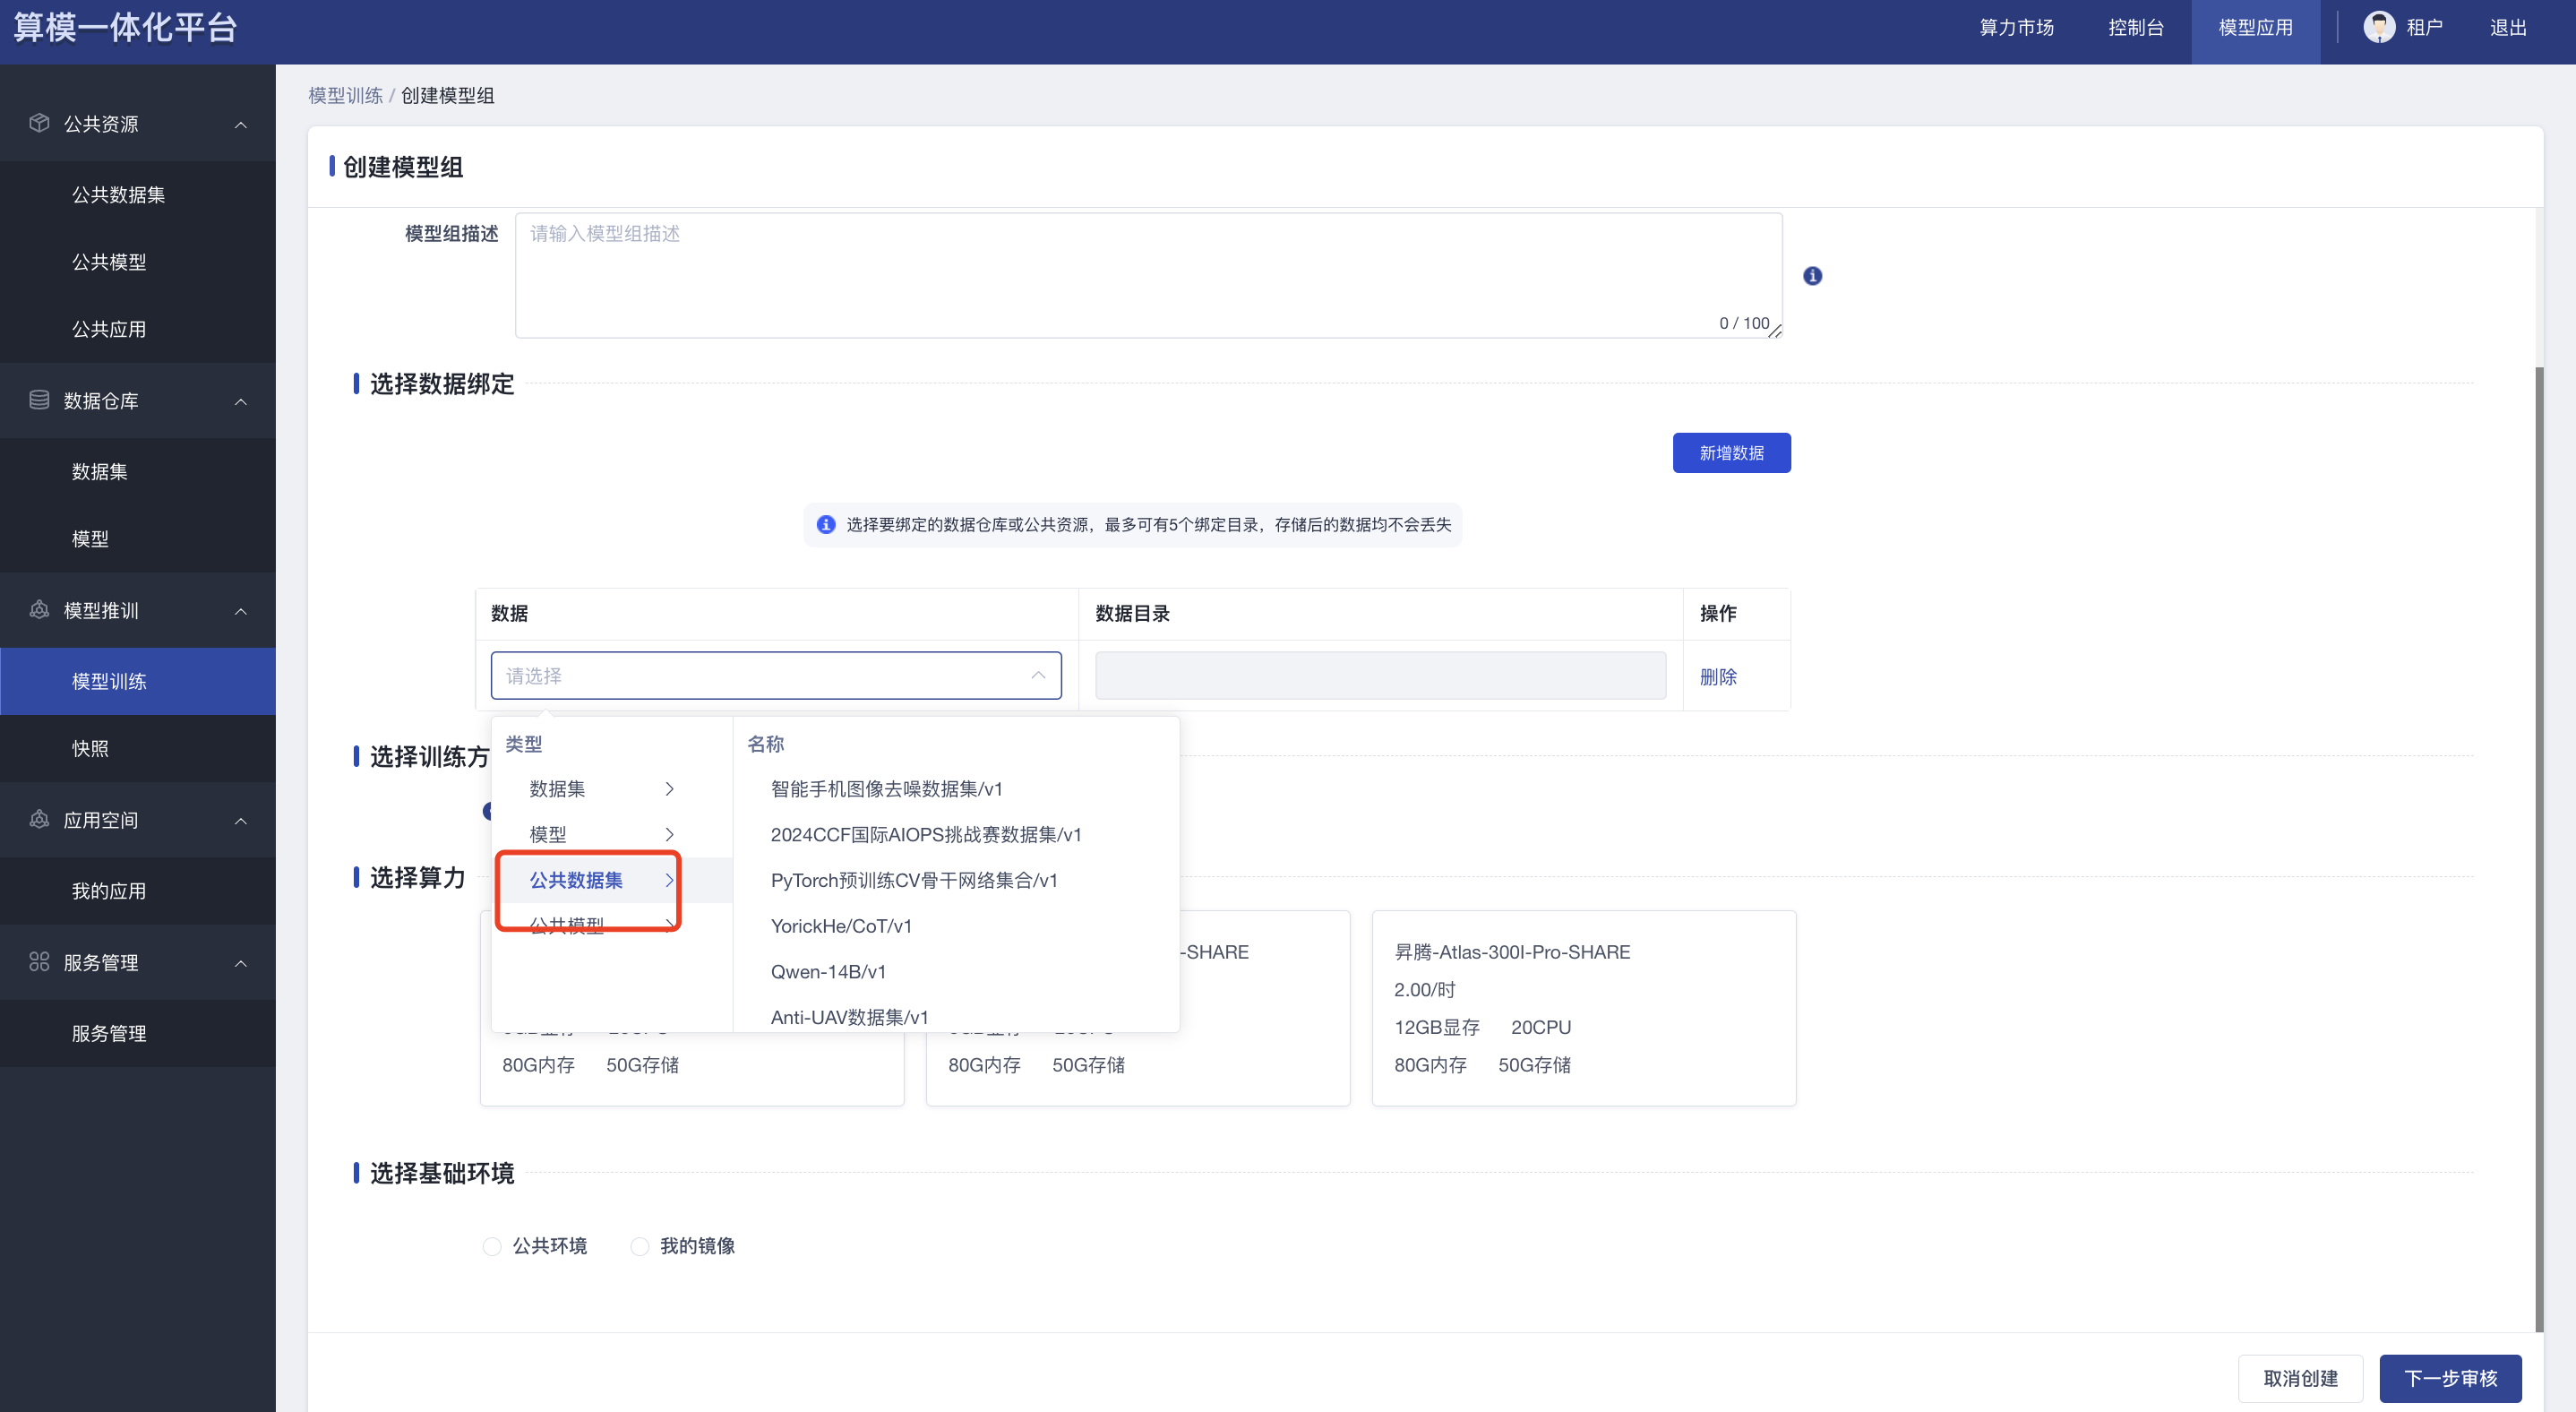2576x1412 pixels.
Task: Click the 租户 user avatar icon
Action: (2378, 27)
